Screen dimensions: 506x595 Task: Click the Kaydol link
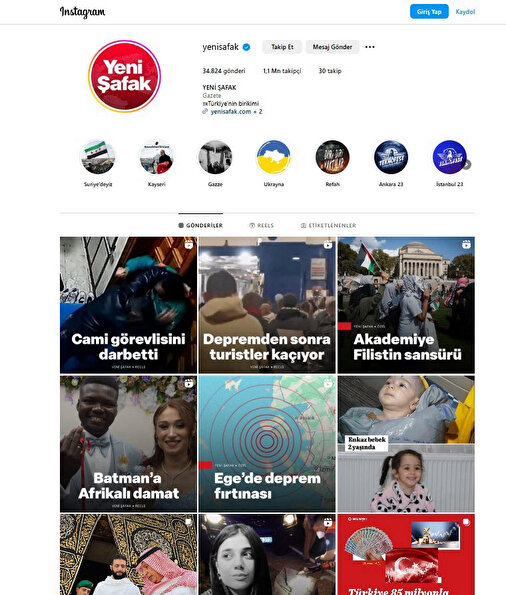click(465, 12)
